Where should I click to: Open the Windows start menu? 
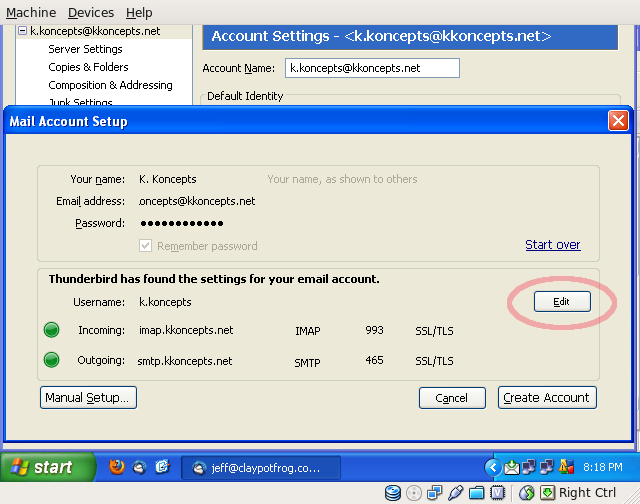click(47, 467)
